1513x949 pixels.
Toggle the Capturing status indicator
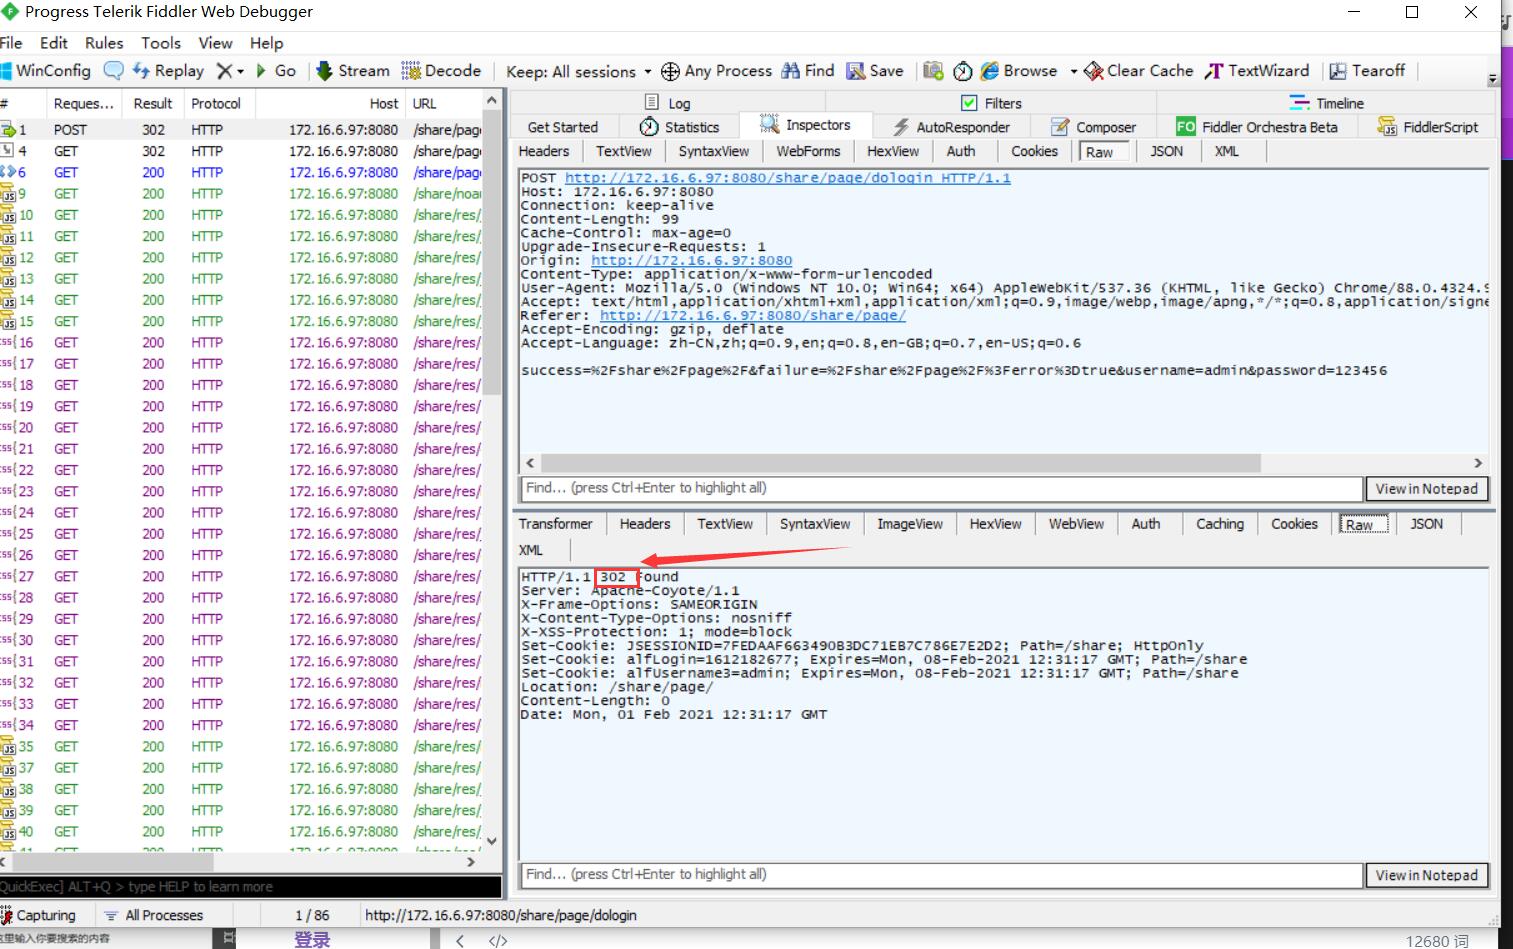point(38,915)
